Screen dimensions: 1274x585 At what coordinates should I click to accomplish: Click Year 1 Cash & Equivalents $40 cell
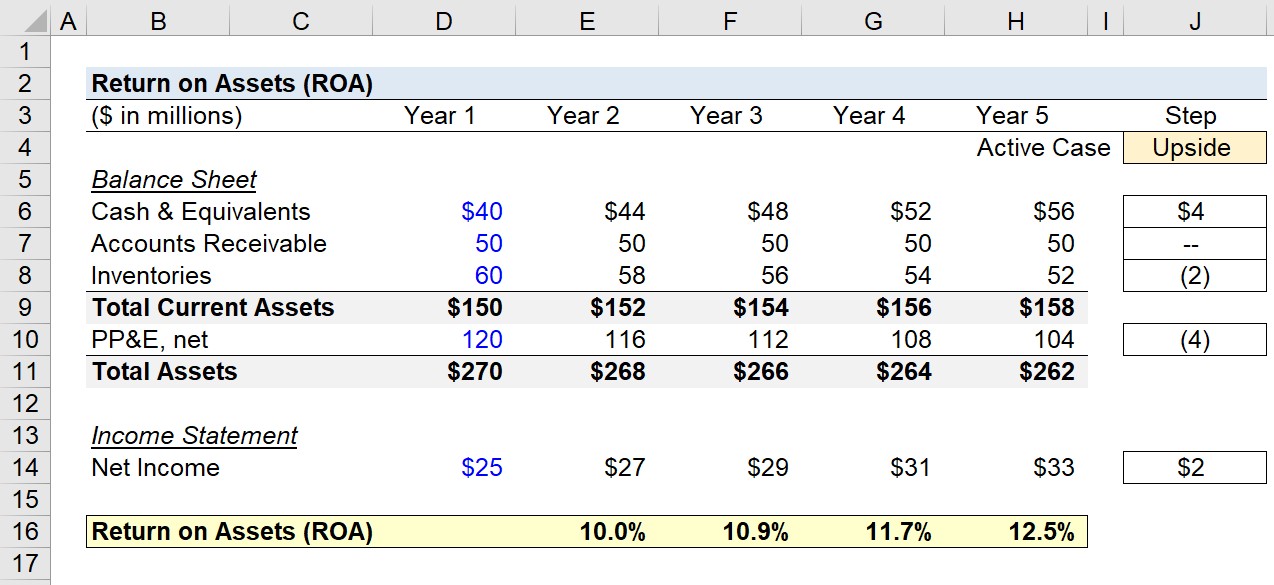(444, 212)
